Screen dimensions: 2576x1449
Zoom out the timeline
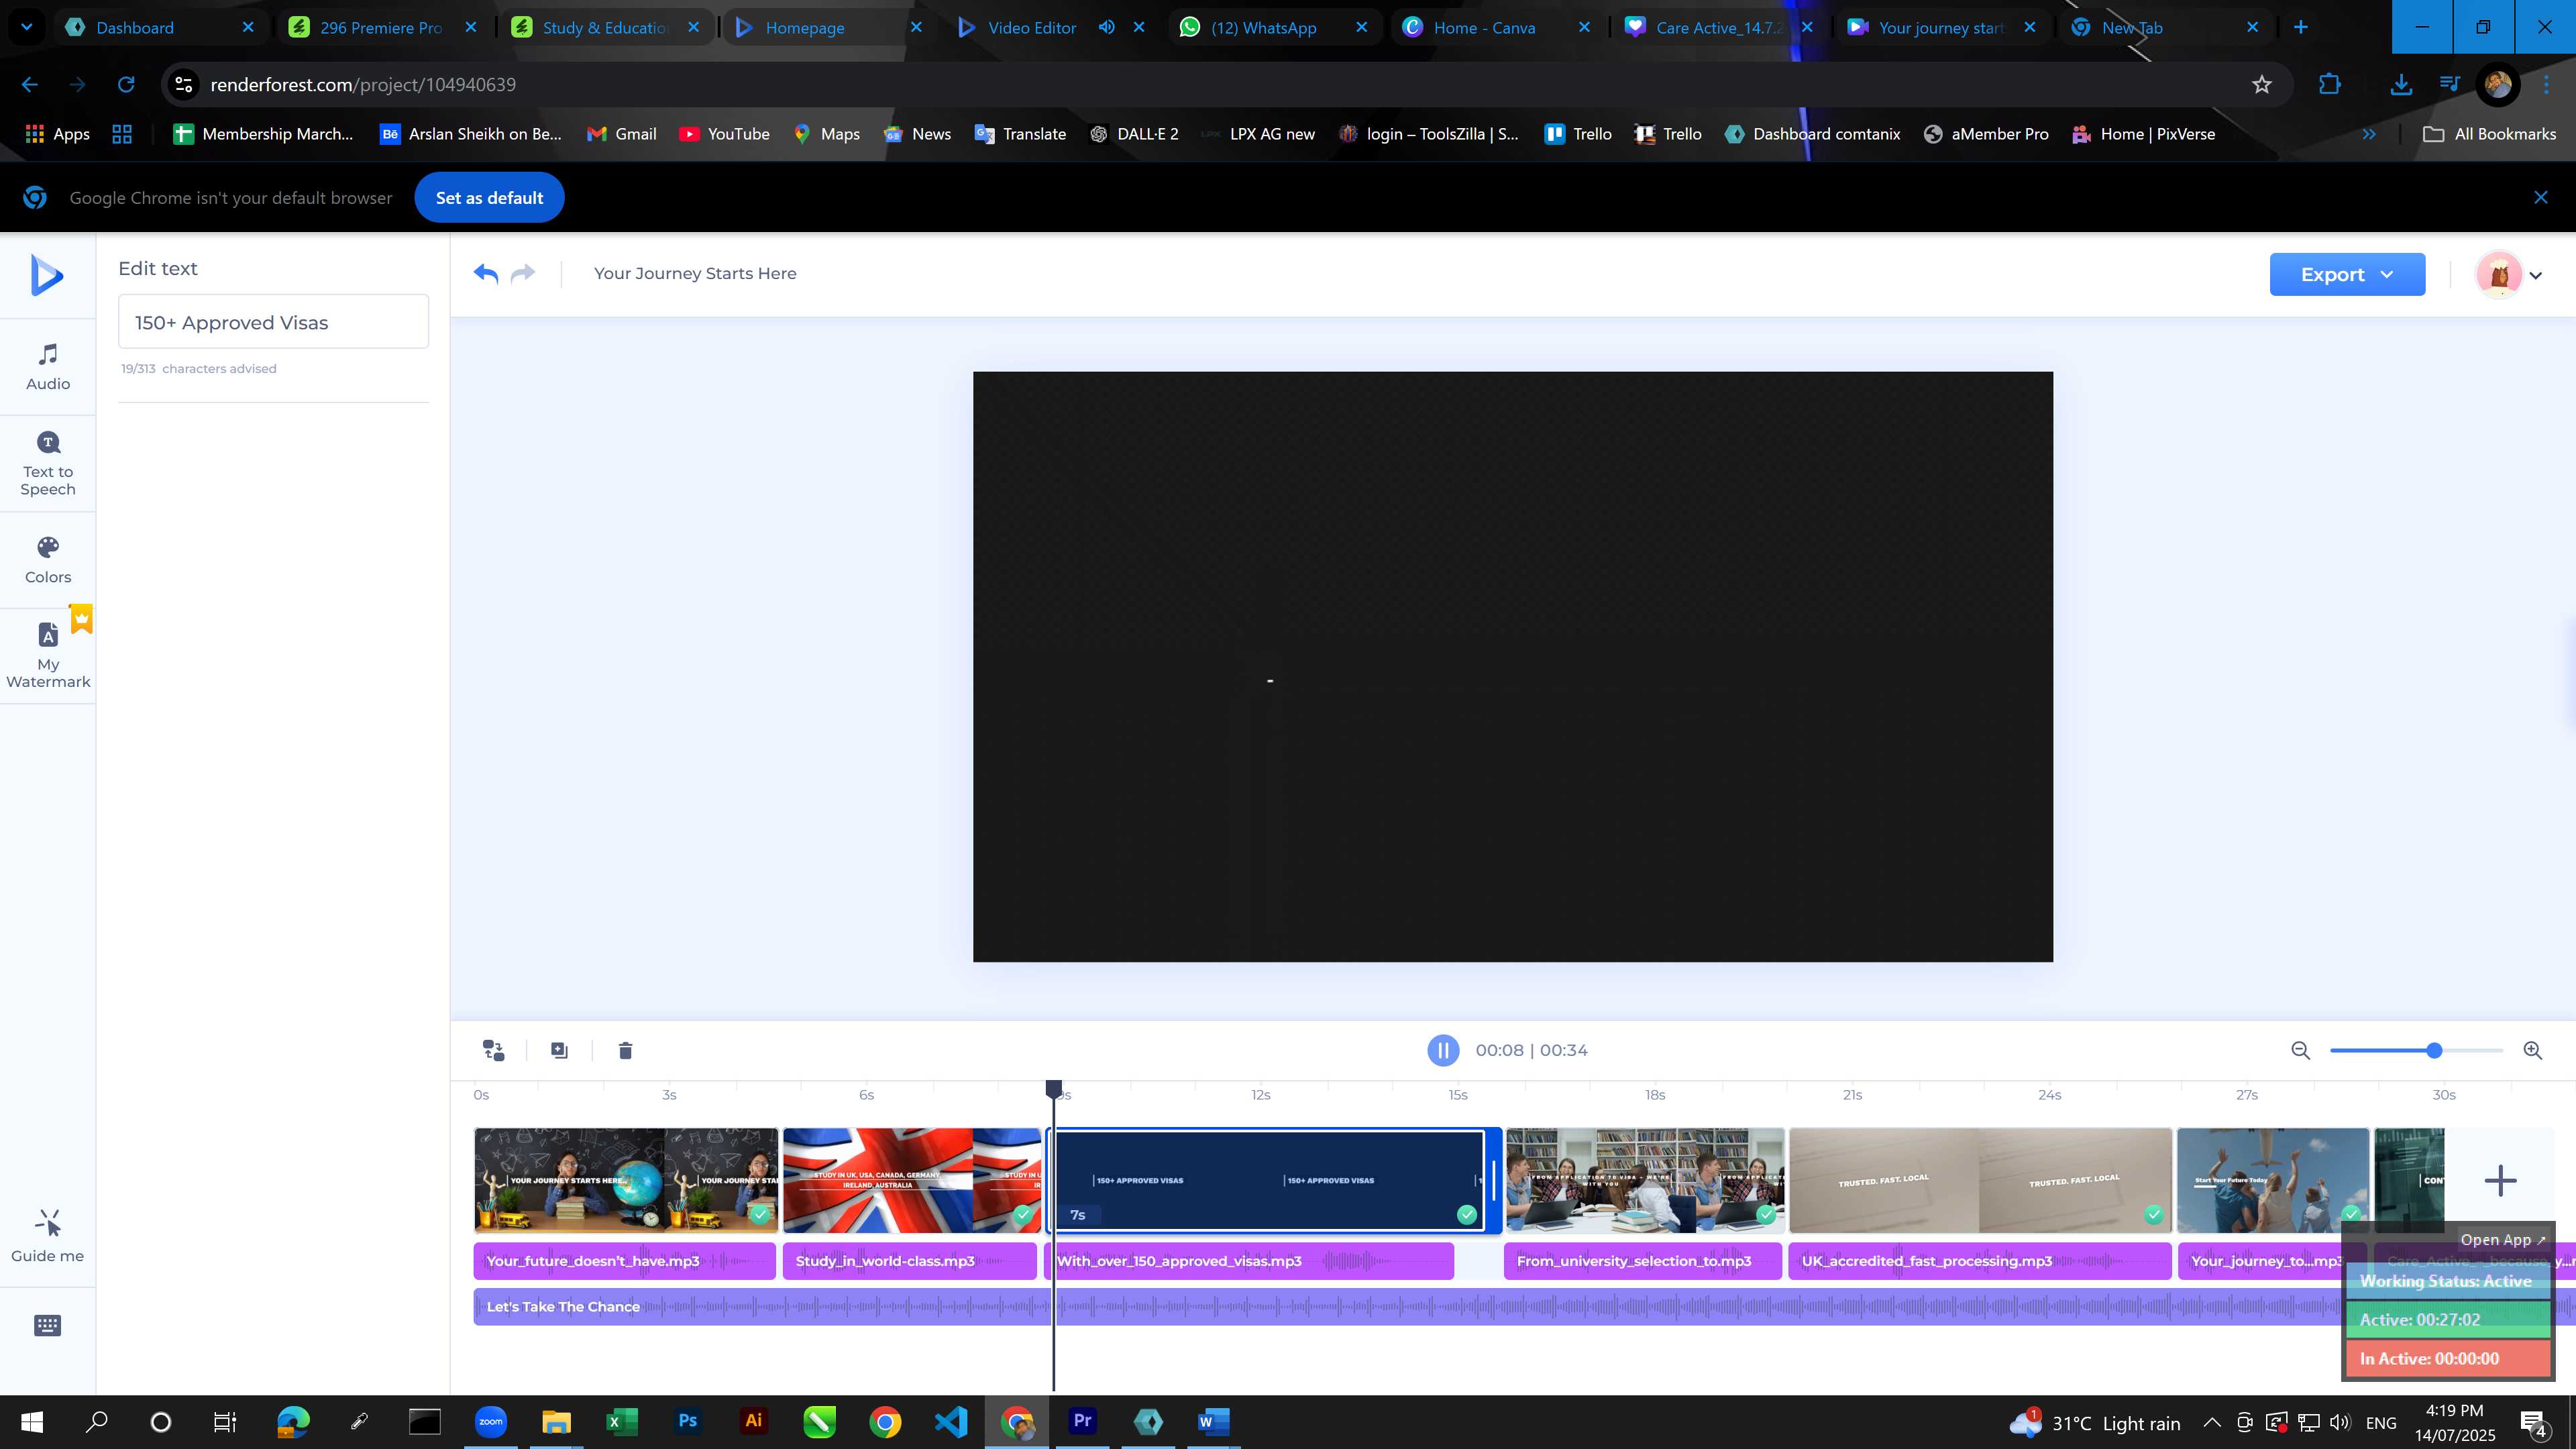(x=2301, y=1050)
